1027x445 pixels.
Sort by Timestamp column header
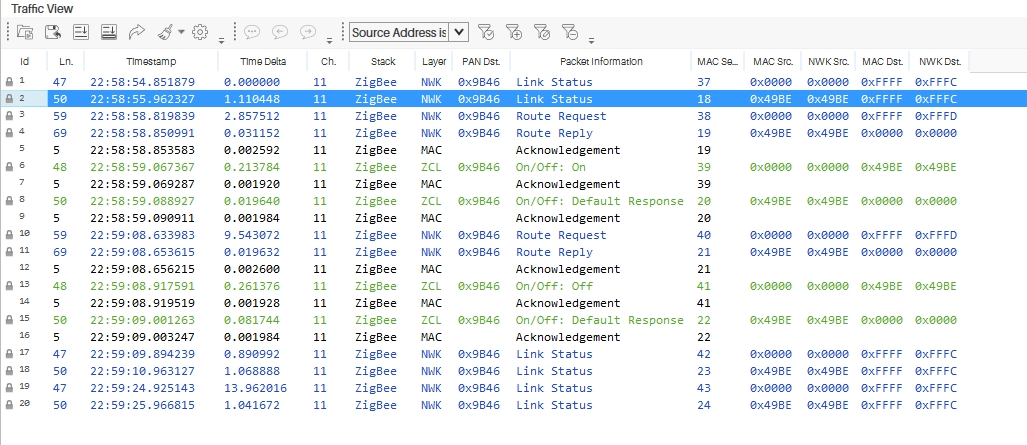(151, 62)
